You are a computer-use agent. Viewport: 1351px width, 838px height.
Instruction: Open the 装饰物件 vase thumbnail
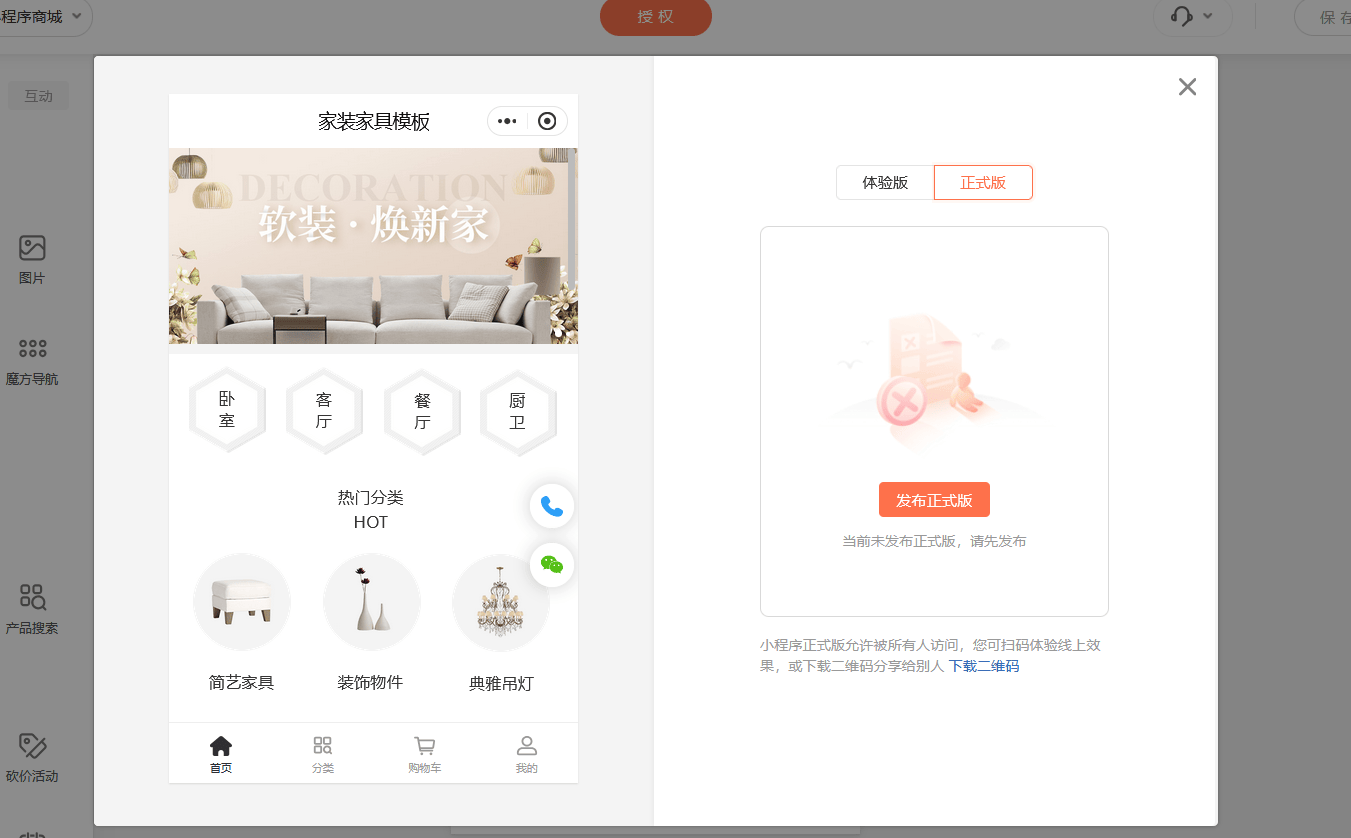click(x=371, y=602)
